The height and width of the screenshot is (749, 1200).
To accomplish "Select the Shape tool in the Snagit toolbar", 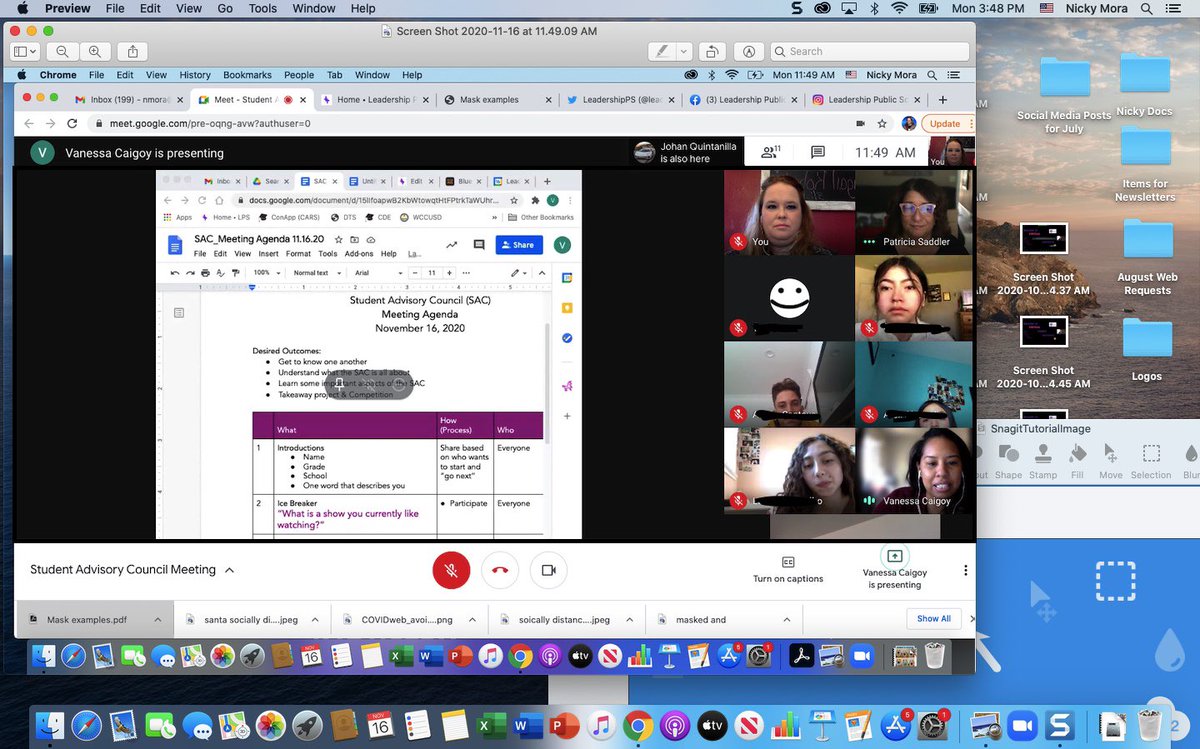I will 1009,460.
